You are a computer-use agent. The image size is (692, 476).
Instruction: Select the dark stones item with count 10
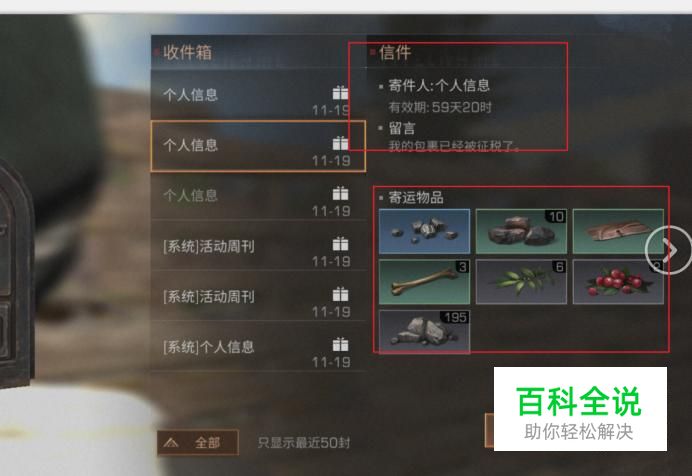tap(521, 231)
